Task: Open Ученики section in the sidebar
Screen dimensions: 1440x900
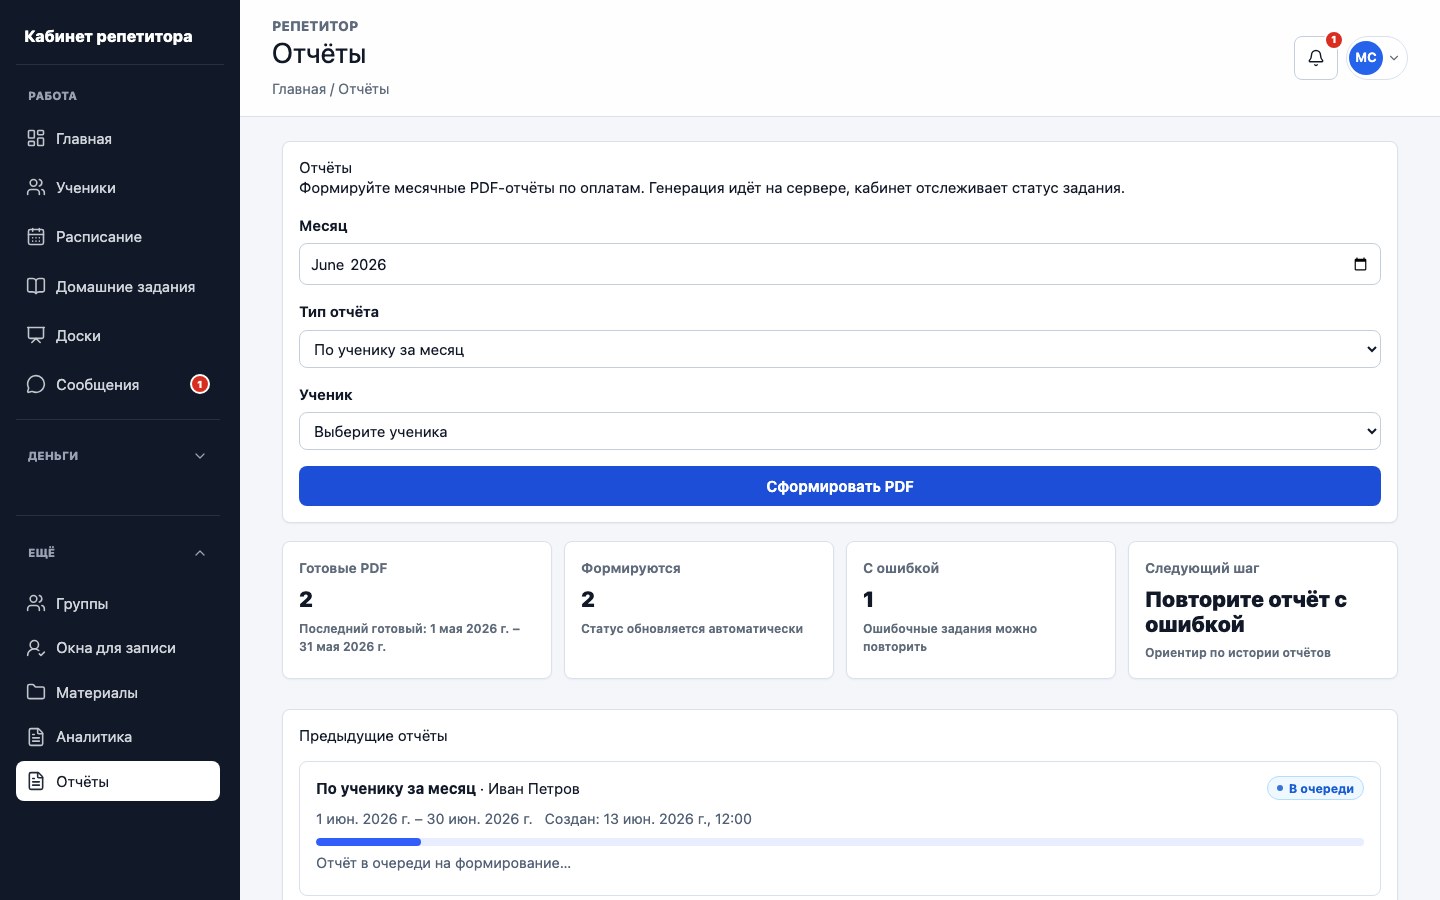Action: pyautogui.click(x=118, y=187)
